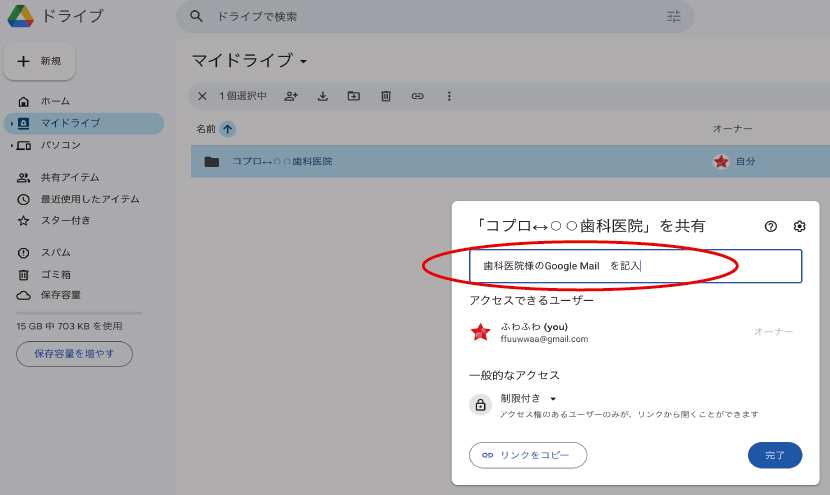Click the リンクをコピー button
This screenshot has width=830, height=495.
[x=527, y=455]
